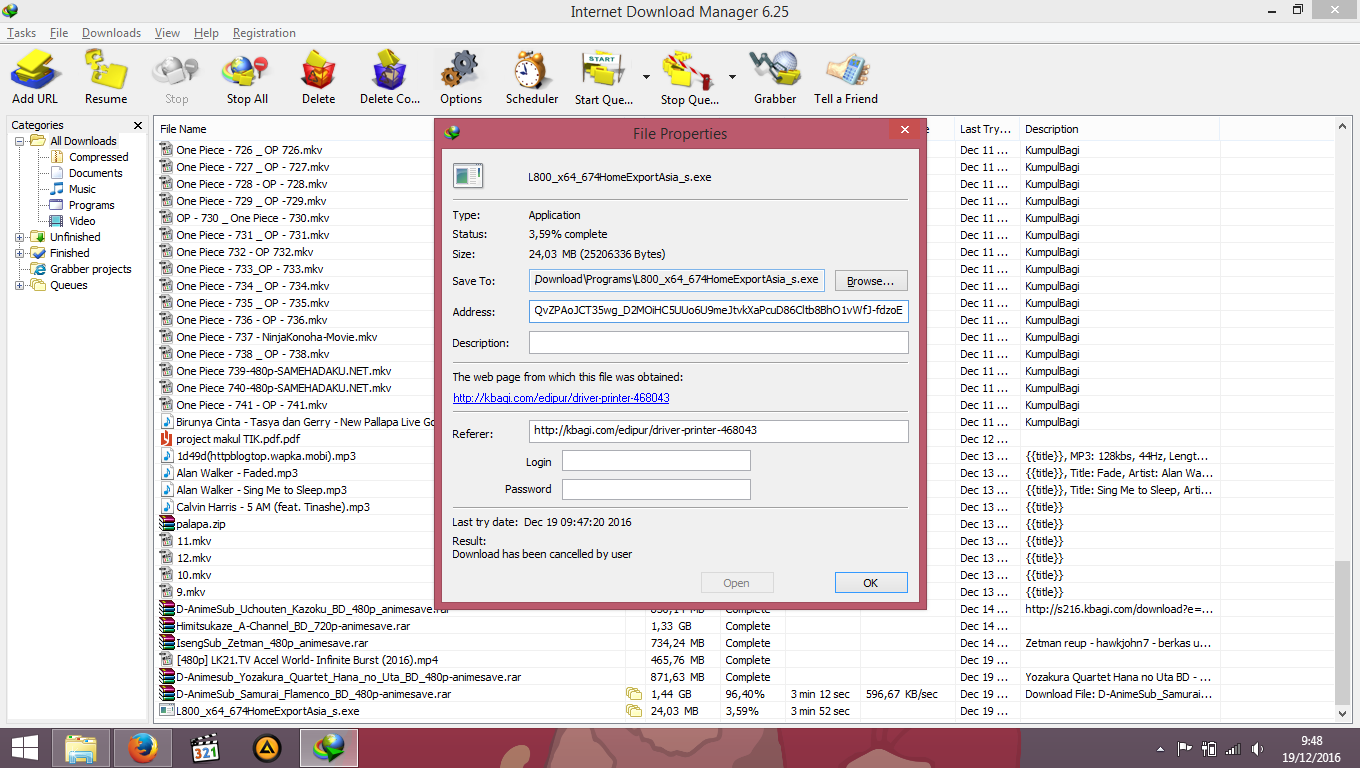Open the Start Queue dropdown arrow
The height and width of the screenshot is (768, 1360).
pyautogui.click(x=646, y=76)
